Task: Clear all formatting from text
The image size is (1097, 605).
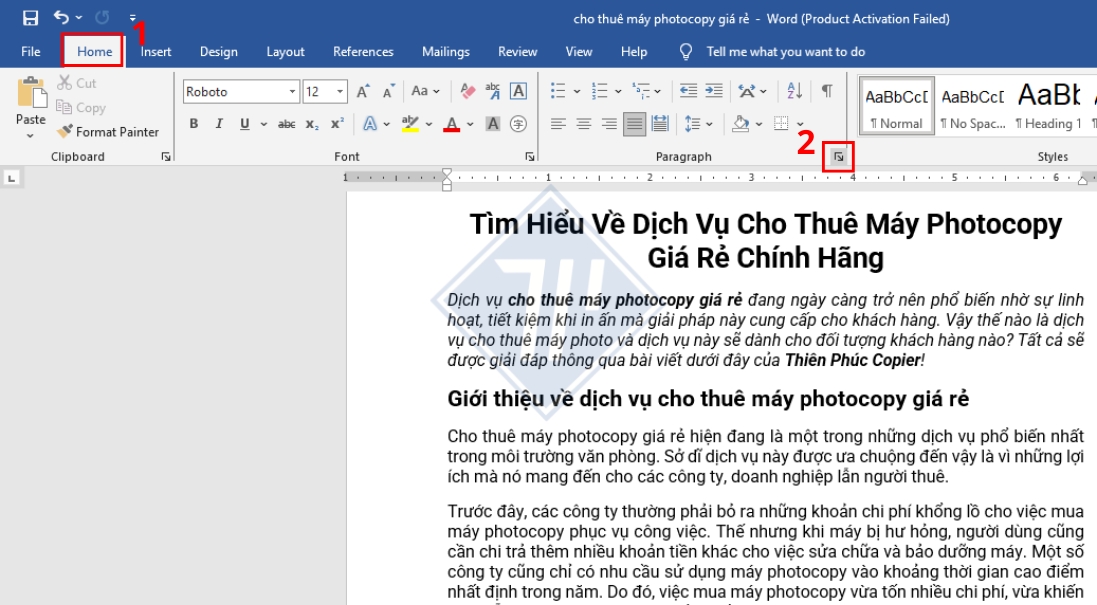Action: (466, 90)
